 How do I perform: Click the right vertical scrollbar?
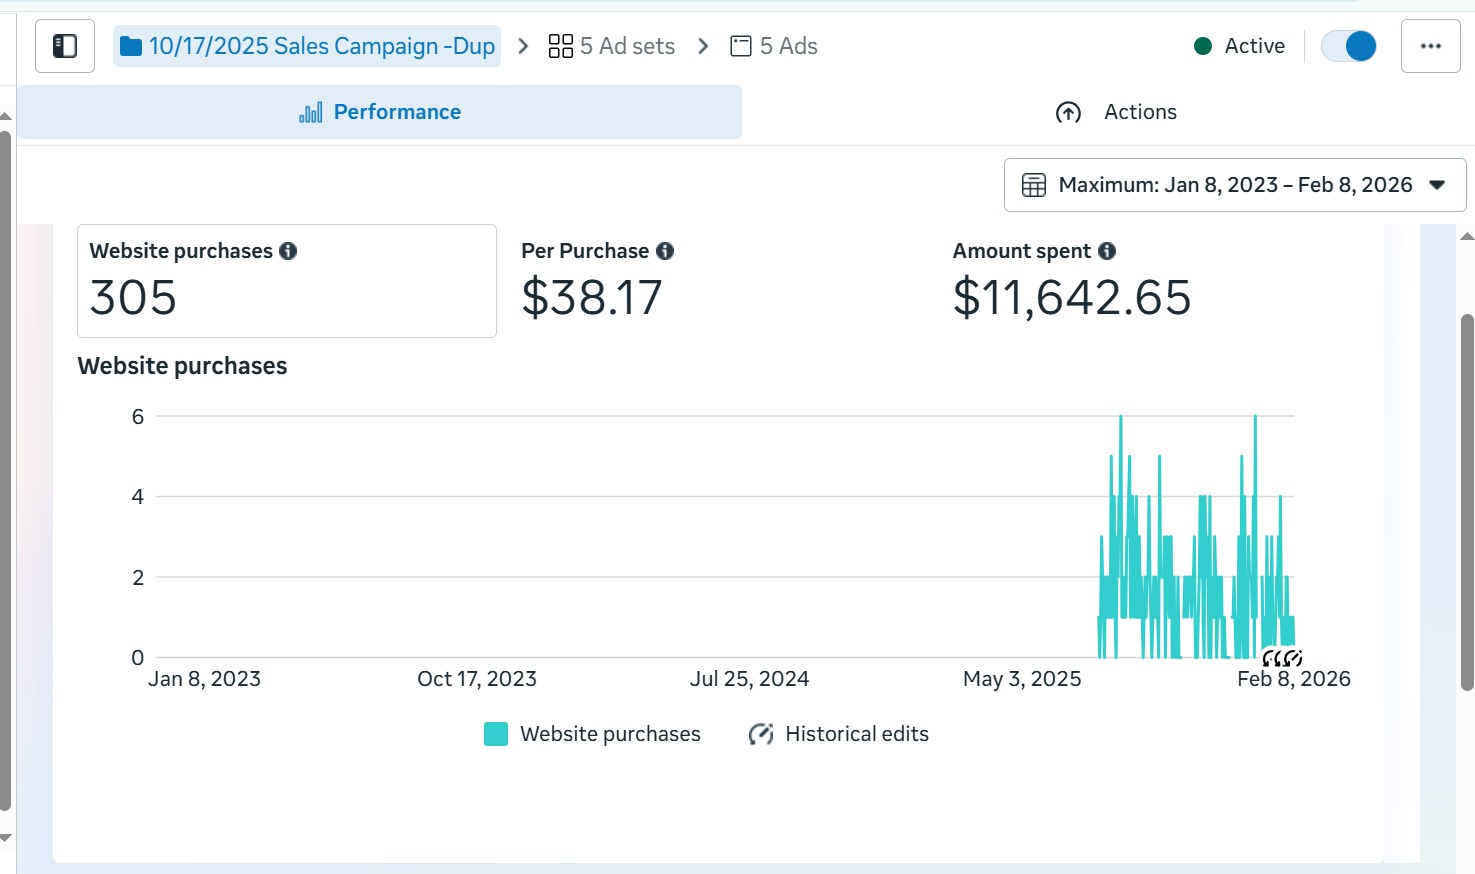pyautogui.click(x=1467, y=500)
